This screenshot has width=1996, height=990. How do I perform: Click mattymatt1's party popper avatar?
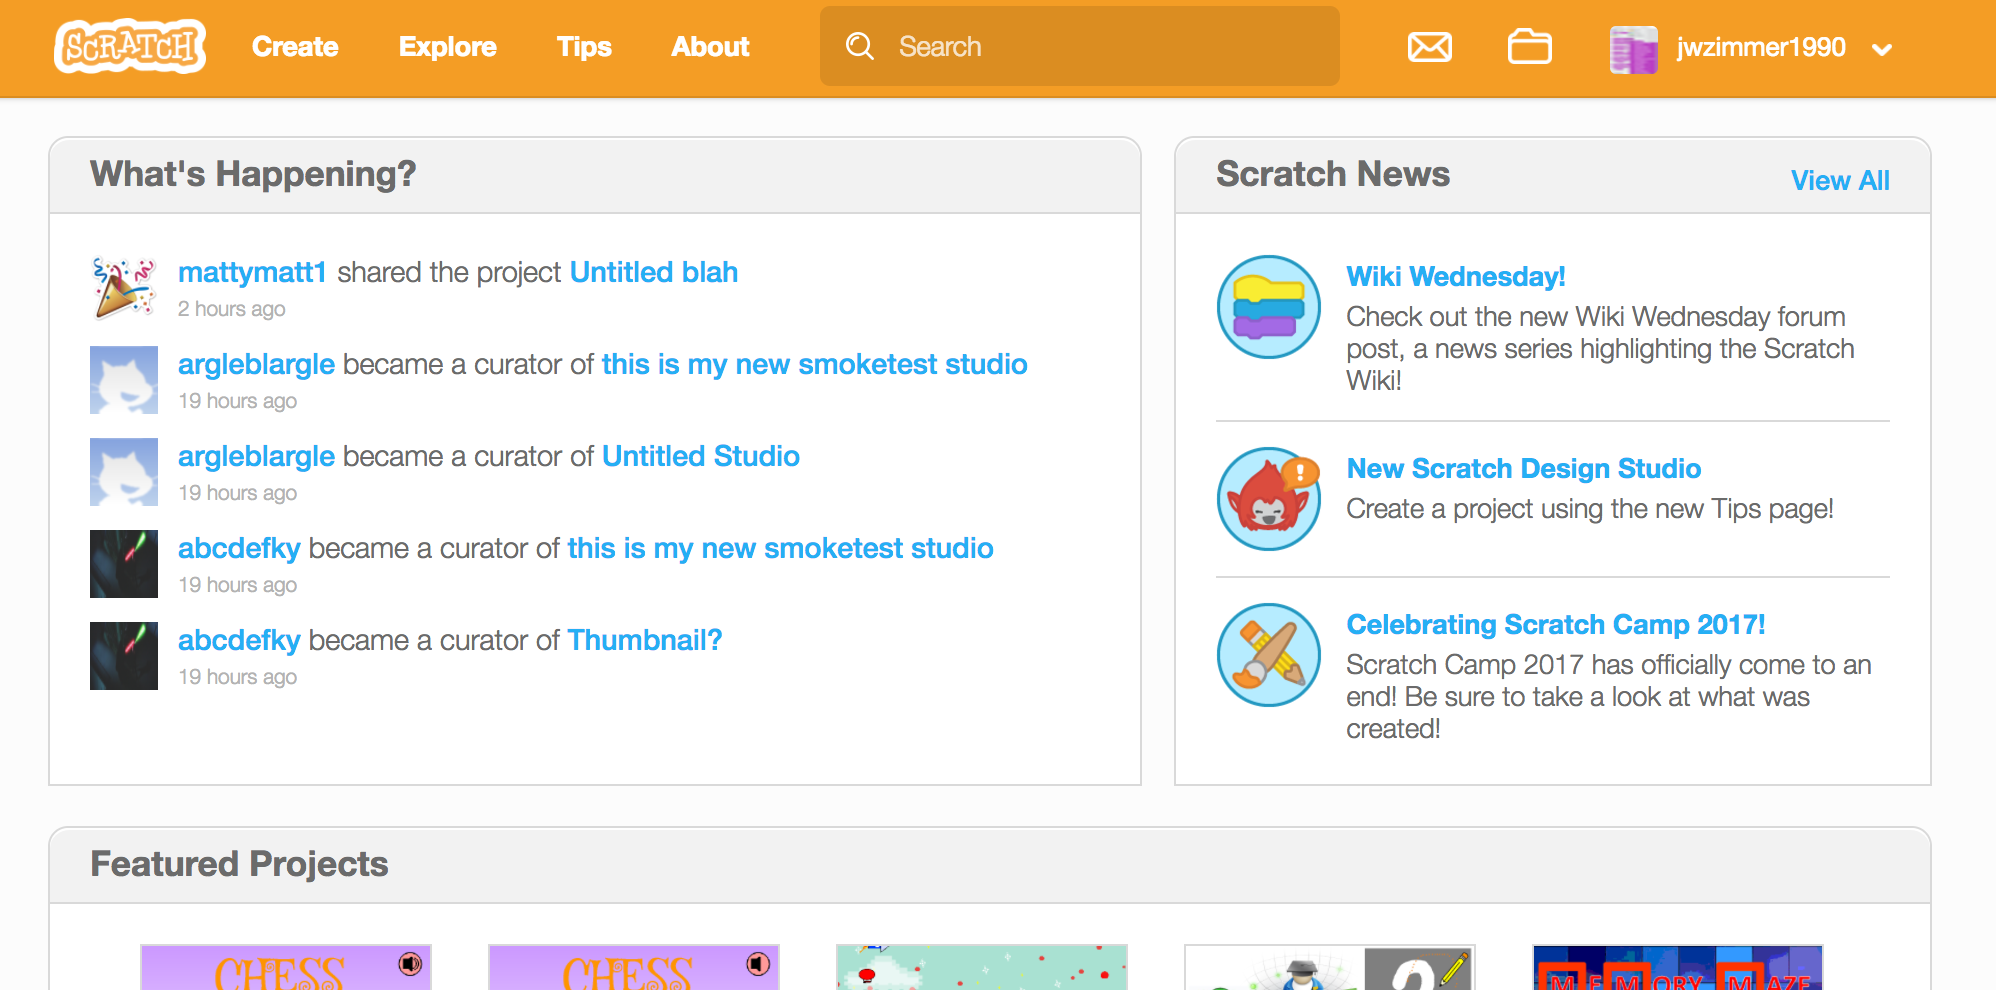[124, 288]
